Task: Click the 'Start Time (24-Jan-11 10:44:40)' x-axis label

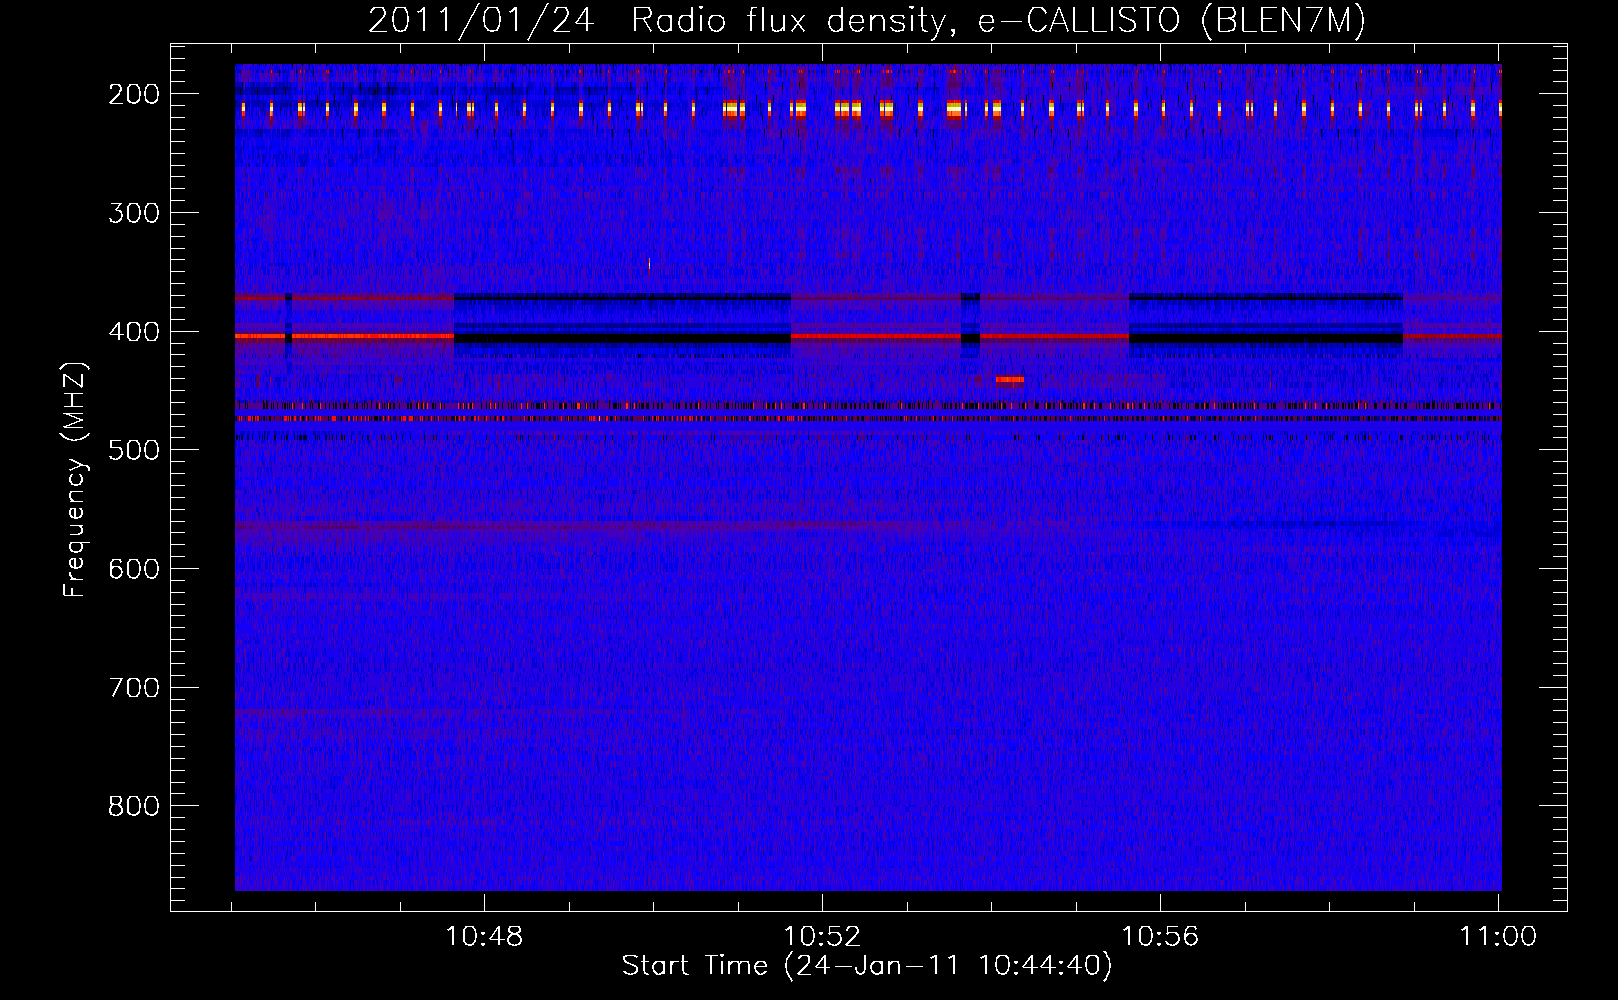Action: point(866,966)
